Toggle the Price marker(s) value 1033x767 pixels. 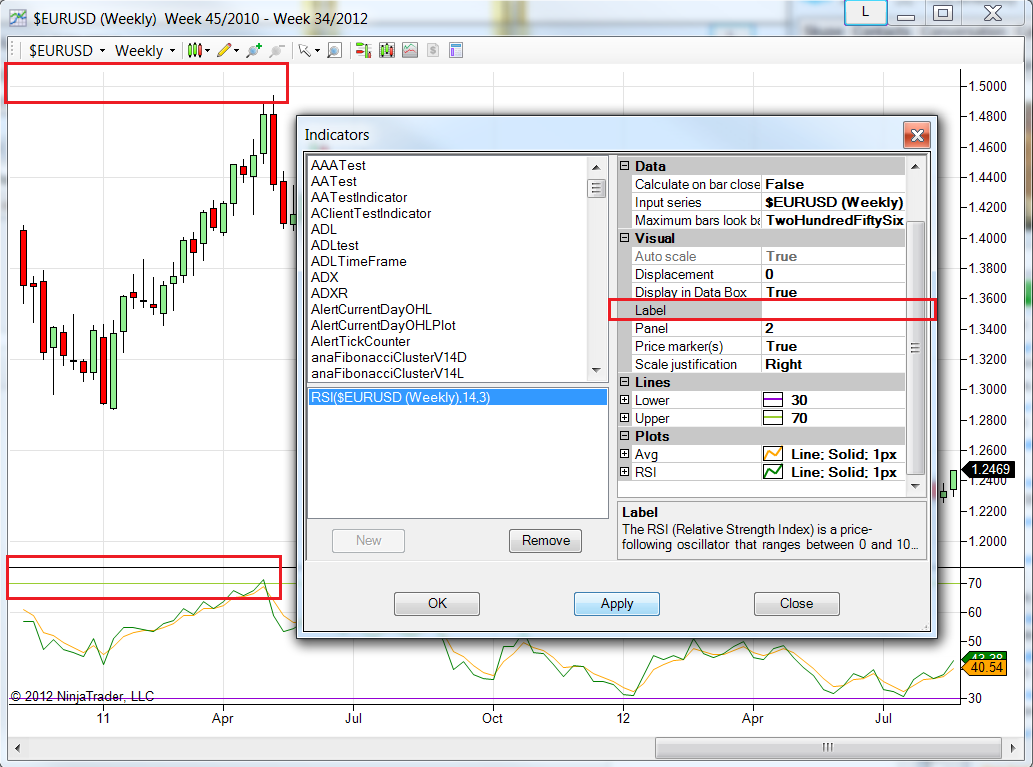point(833,346)
